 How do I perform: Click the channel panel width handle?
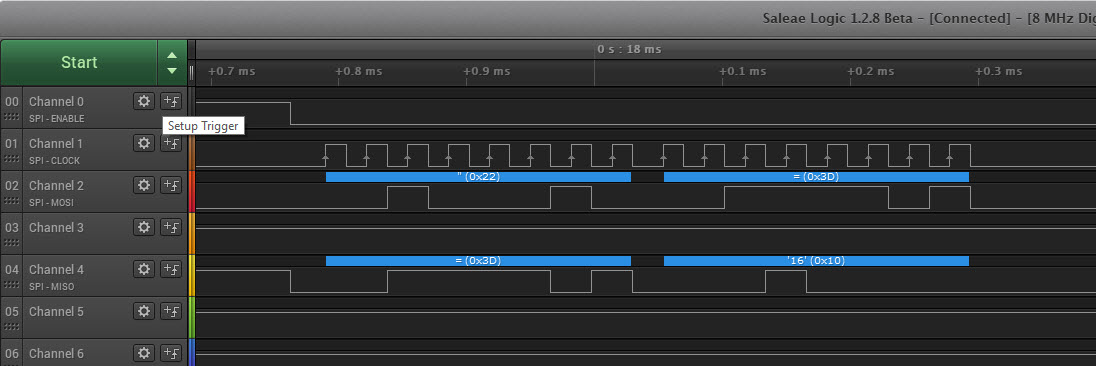(x=192, y=73)
